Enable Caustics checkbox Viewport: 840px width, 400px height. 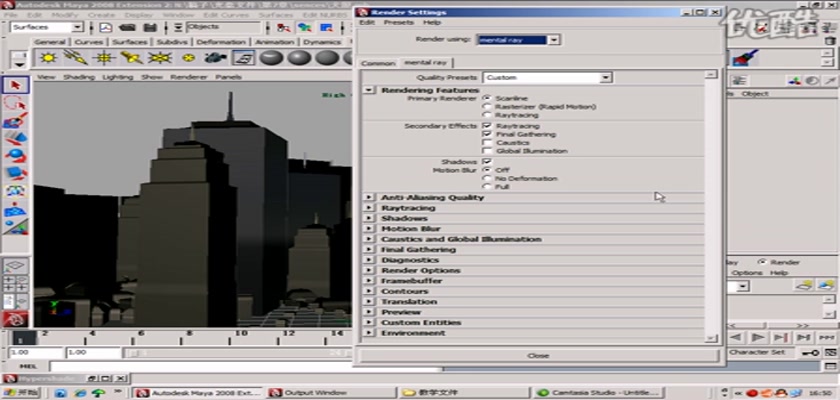coord(486,143)
